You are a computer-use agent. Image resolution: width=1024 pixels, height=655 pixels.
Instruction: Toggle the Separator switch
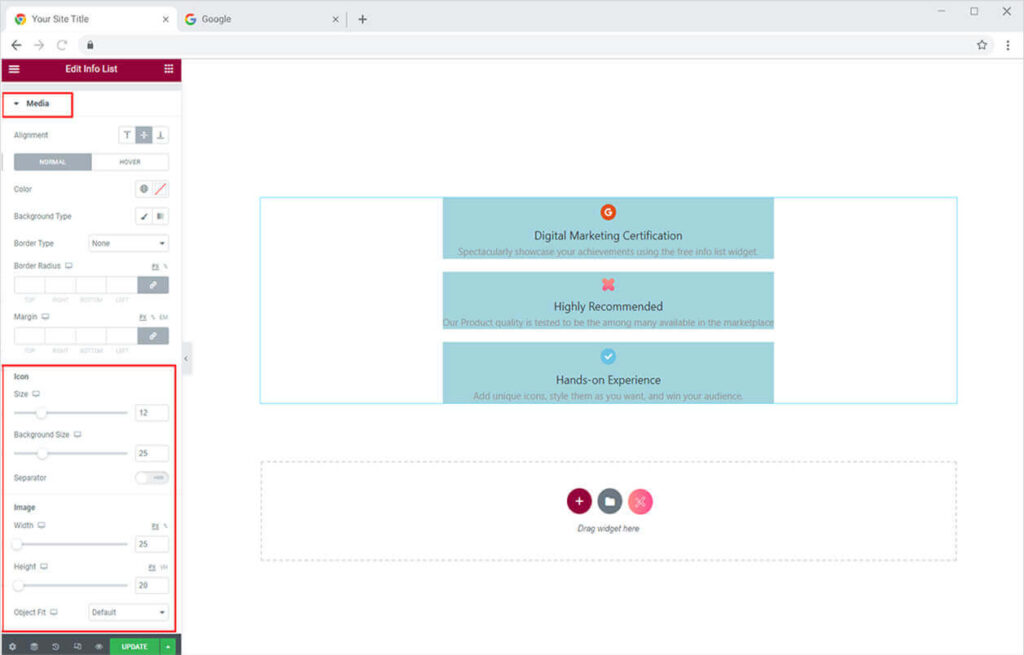tap(152, 478)
